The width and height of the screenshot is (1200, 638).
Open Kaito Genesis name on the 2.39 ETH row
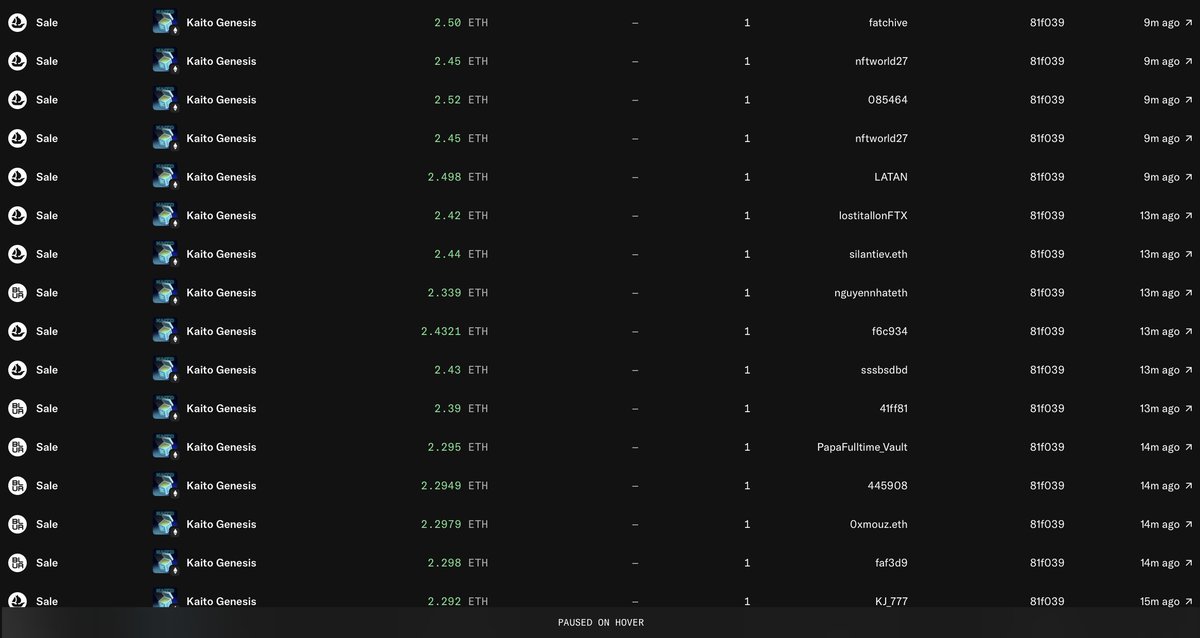point(221,408)
